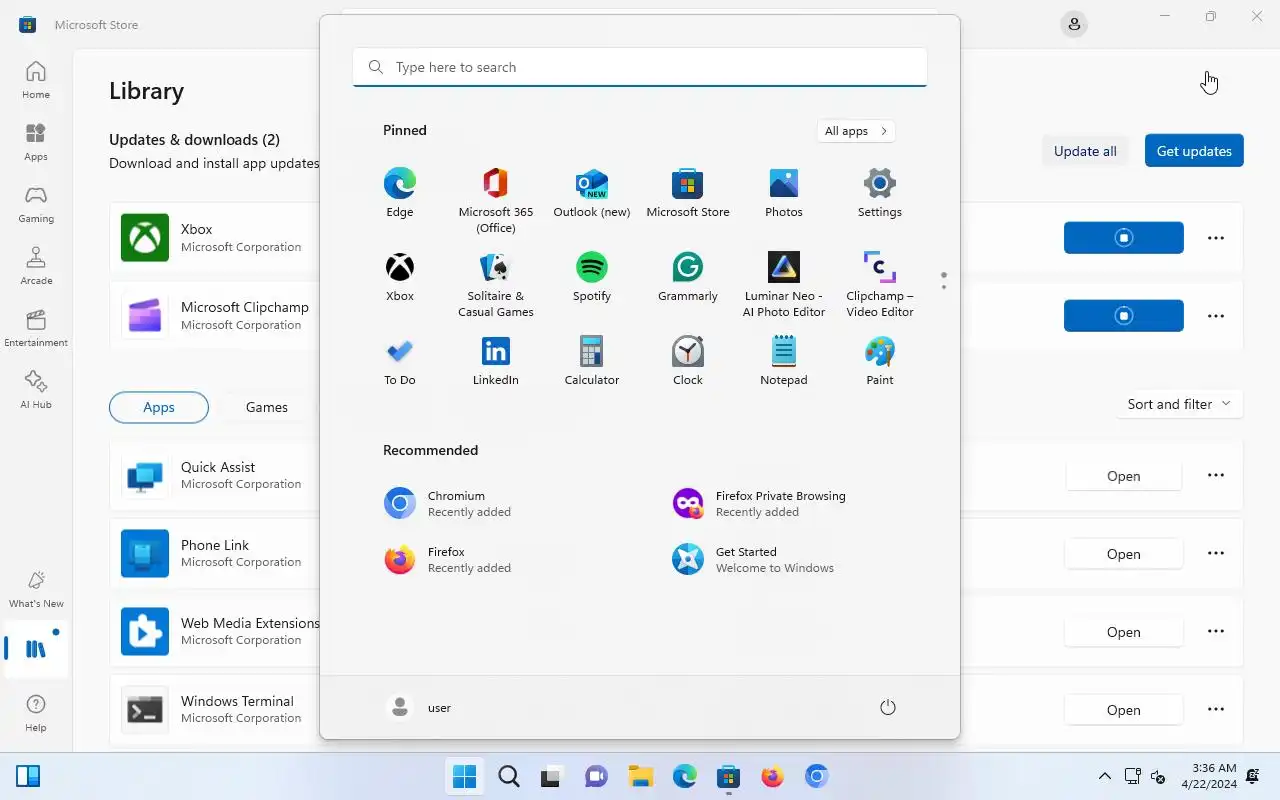This screenshot has height=800, width=1280.
Task: Click the Windows Start button on taskbar
Action: coord(465,776)
